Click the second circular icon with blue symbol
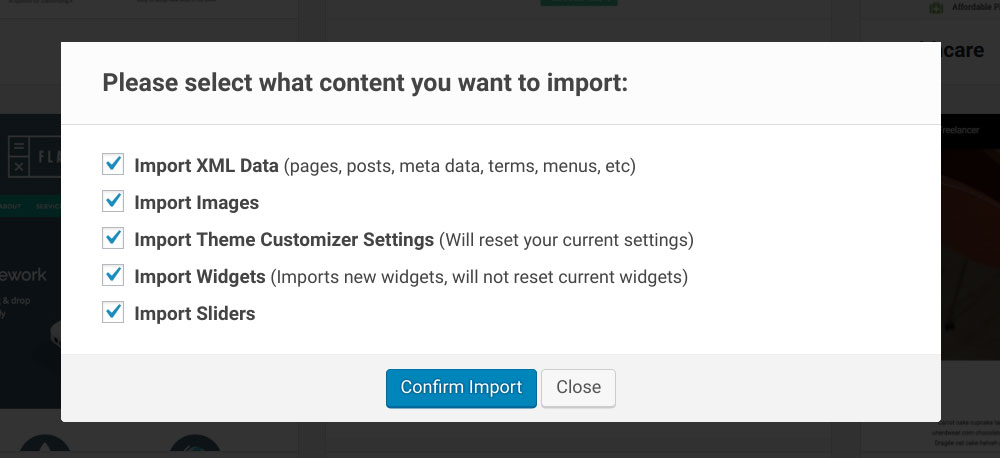Screen dimensions: 1000x458 tap(194, 447)
